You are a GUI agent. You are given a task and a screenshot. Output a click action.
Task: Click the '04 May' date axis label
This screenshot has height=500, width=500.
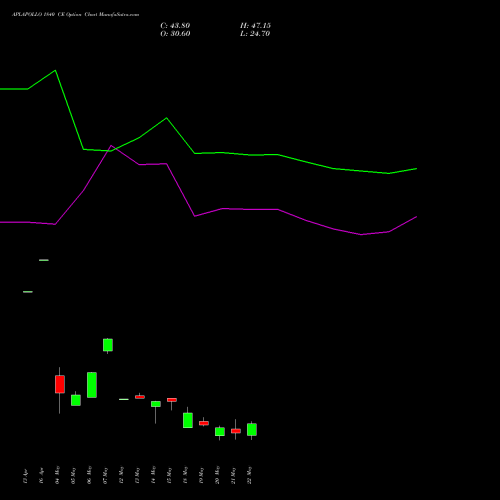[x=57, y=475]
